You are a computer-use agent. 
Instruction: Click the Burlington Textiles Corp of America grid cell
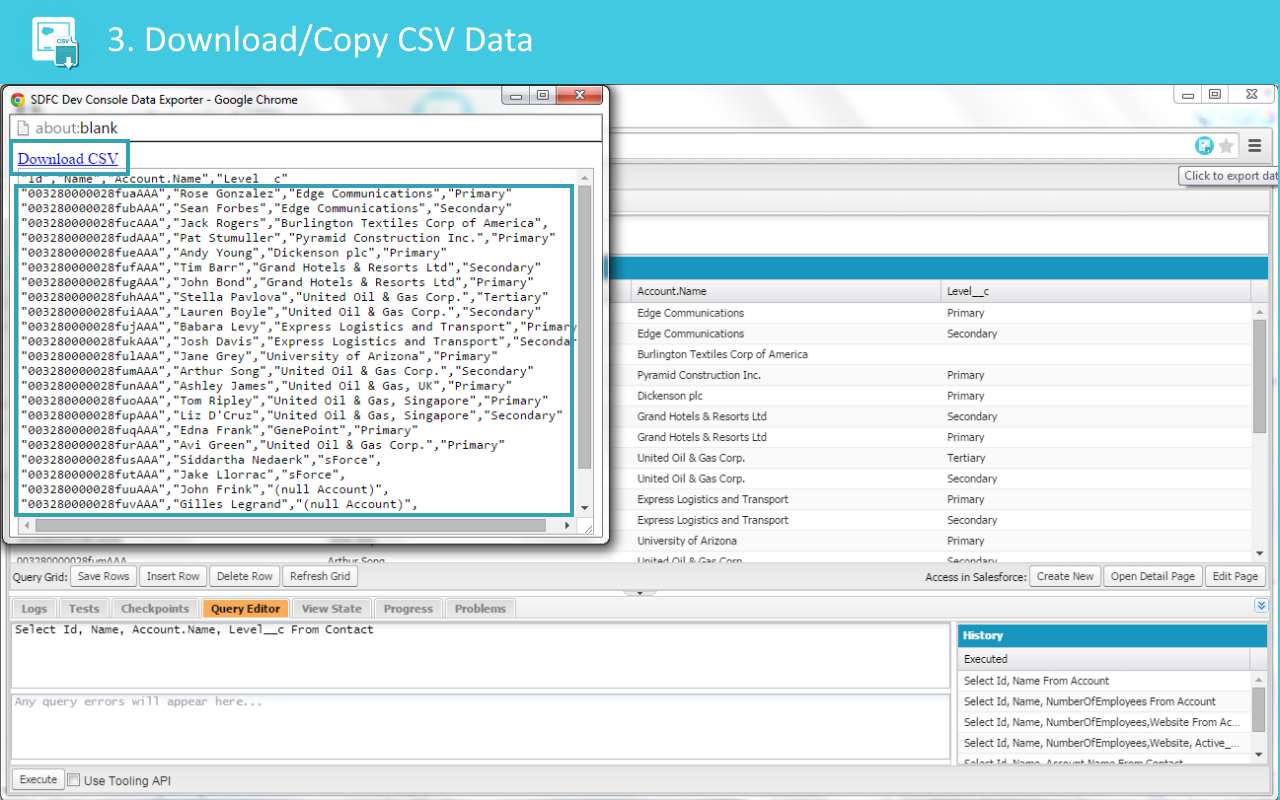click(x=786, y=354)
